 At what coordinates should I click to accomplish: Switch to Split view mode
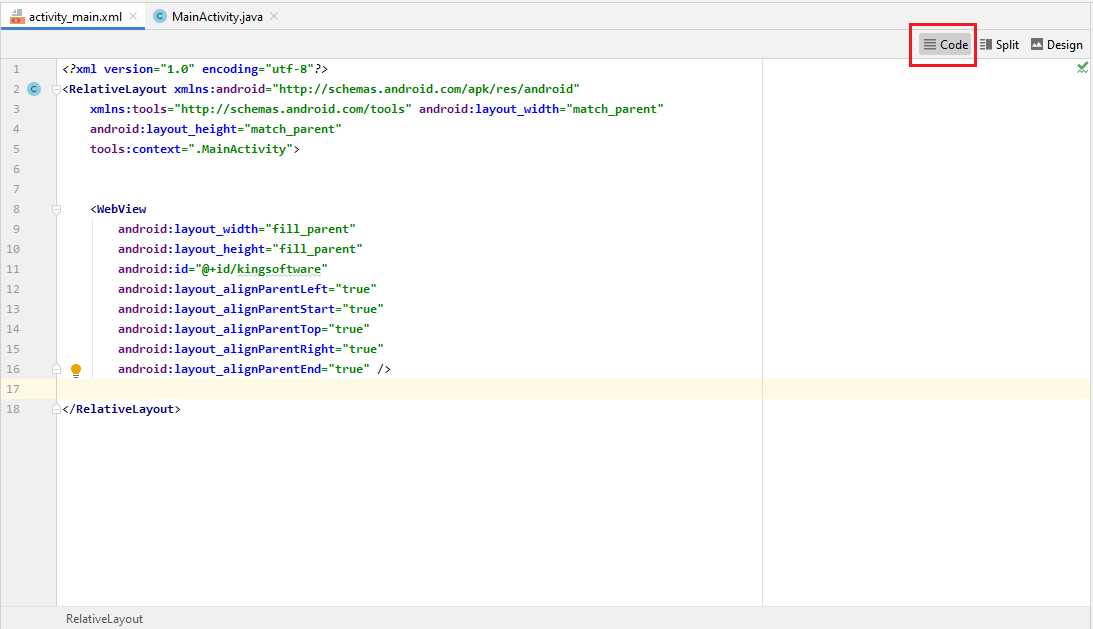click(999, 45)
